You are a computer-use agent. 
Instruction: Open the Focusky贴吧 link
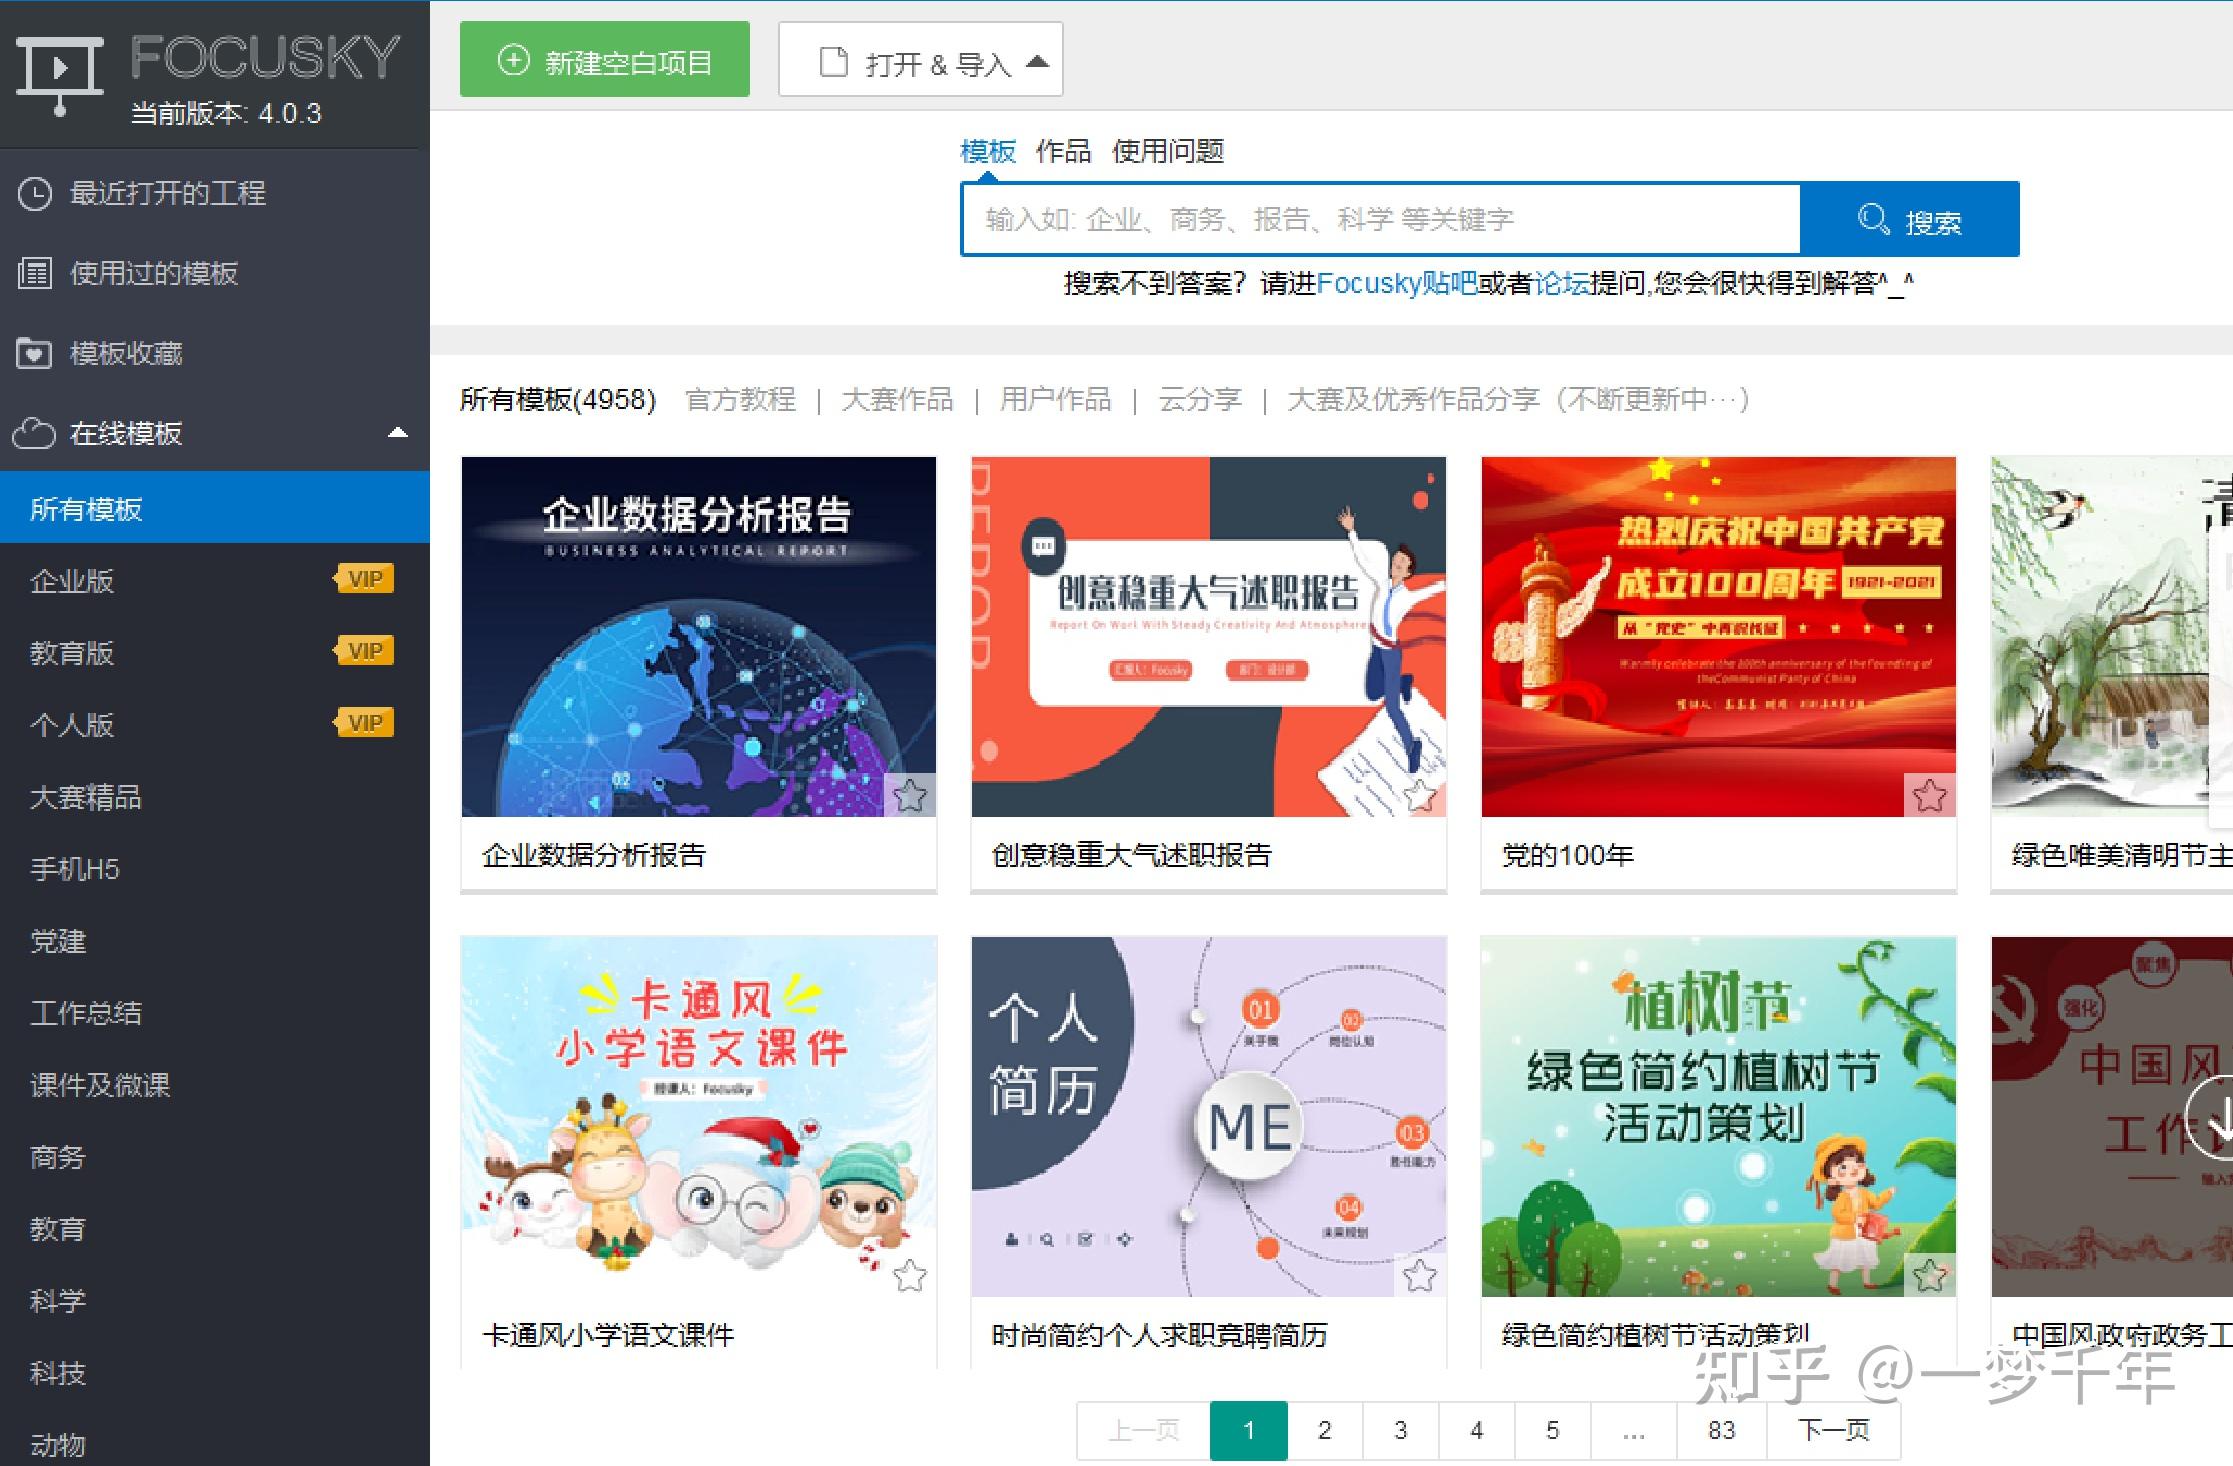1396,284
